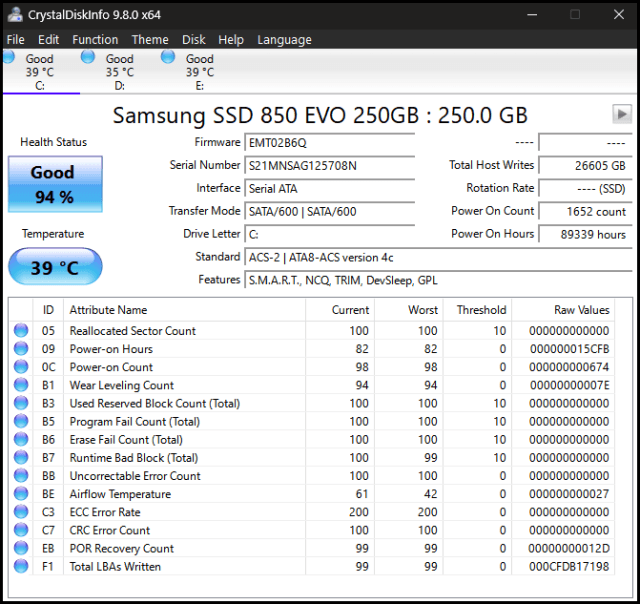
Task: Close the CrystalDiskInfo window
Action: [619, 15]
